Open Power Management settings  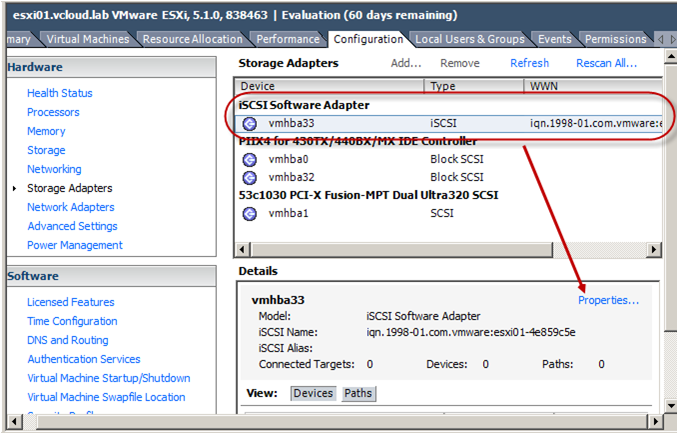click(75, 245)
